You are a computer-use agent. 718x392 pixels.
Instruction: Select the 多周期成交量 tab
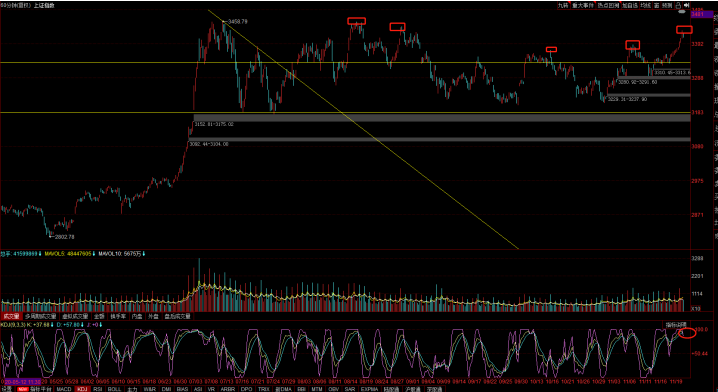tap(41, 316)
